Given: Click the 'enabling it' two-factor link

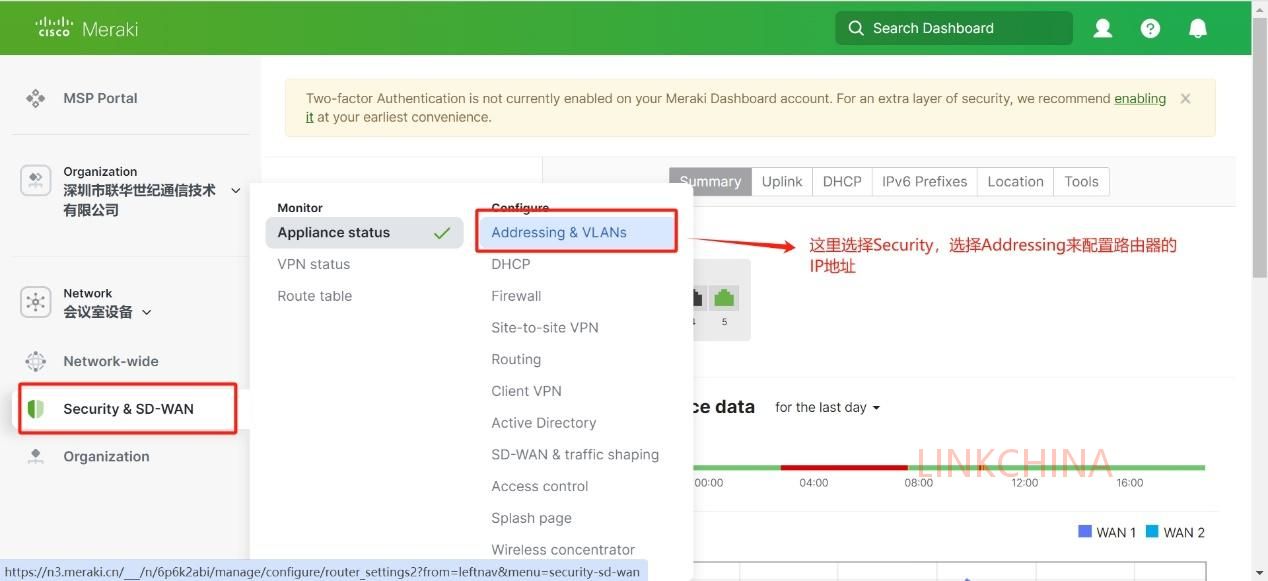Looking at the screenshot, I should pyautogui.click(x=1140, y=99).
